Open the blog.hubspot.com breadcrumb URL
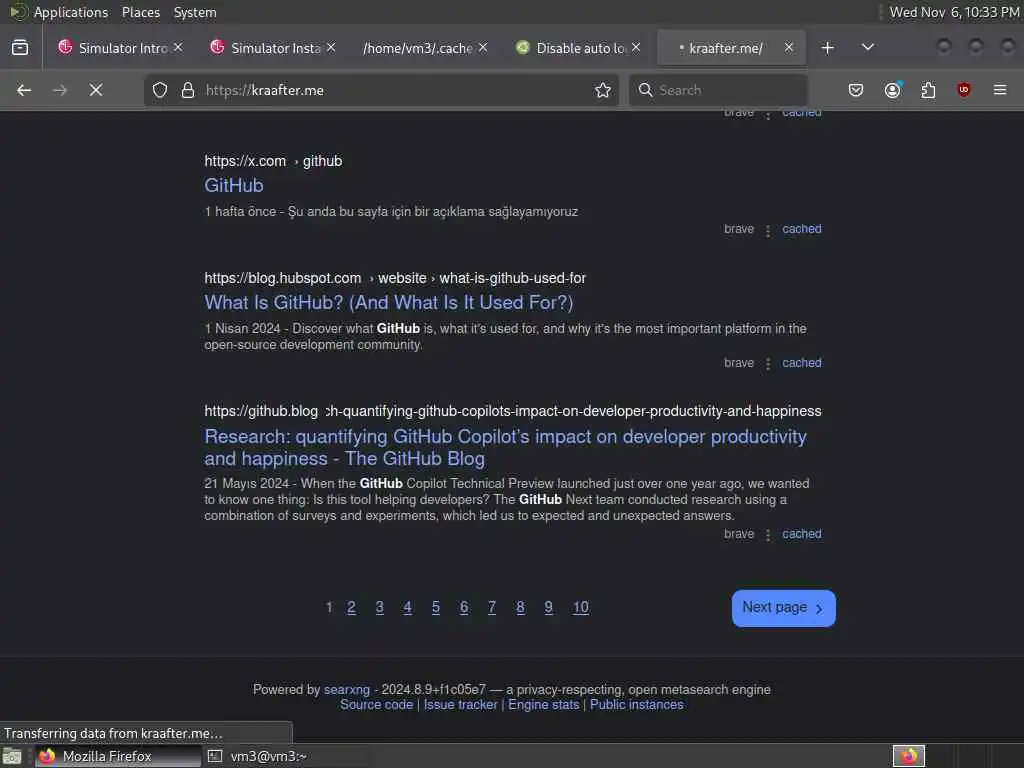This screenshot has width=1024, height=768. [x=395, y=278]
